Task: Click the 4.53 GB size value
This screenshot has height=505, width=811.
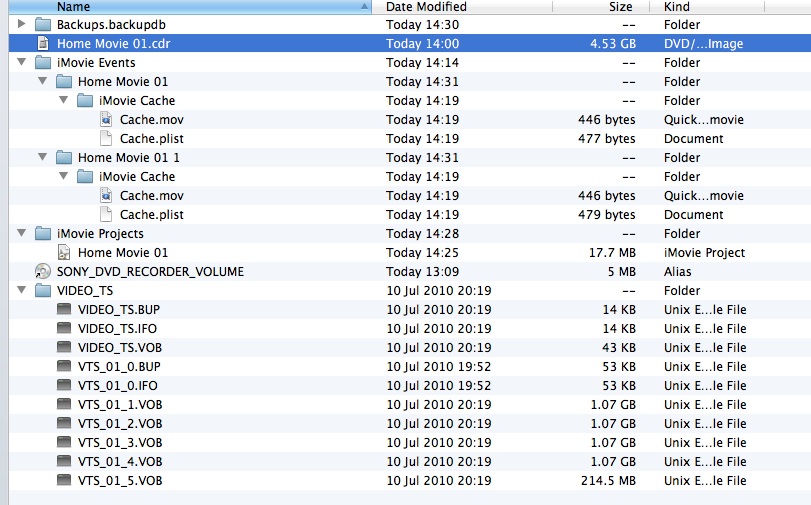Action: (613, 44)
